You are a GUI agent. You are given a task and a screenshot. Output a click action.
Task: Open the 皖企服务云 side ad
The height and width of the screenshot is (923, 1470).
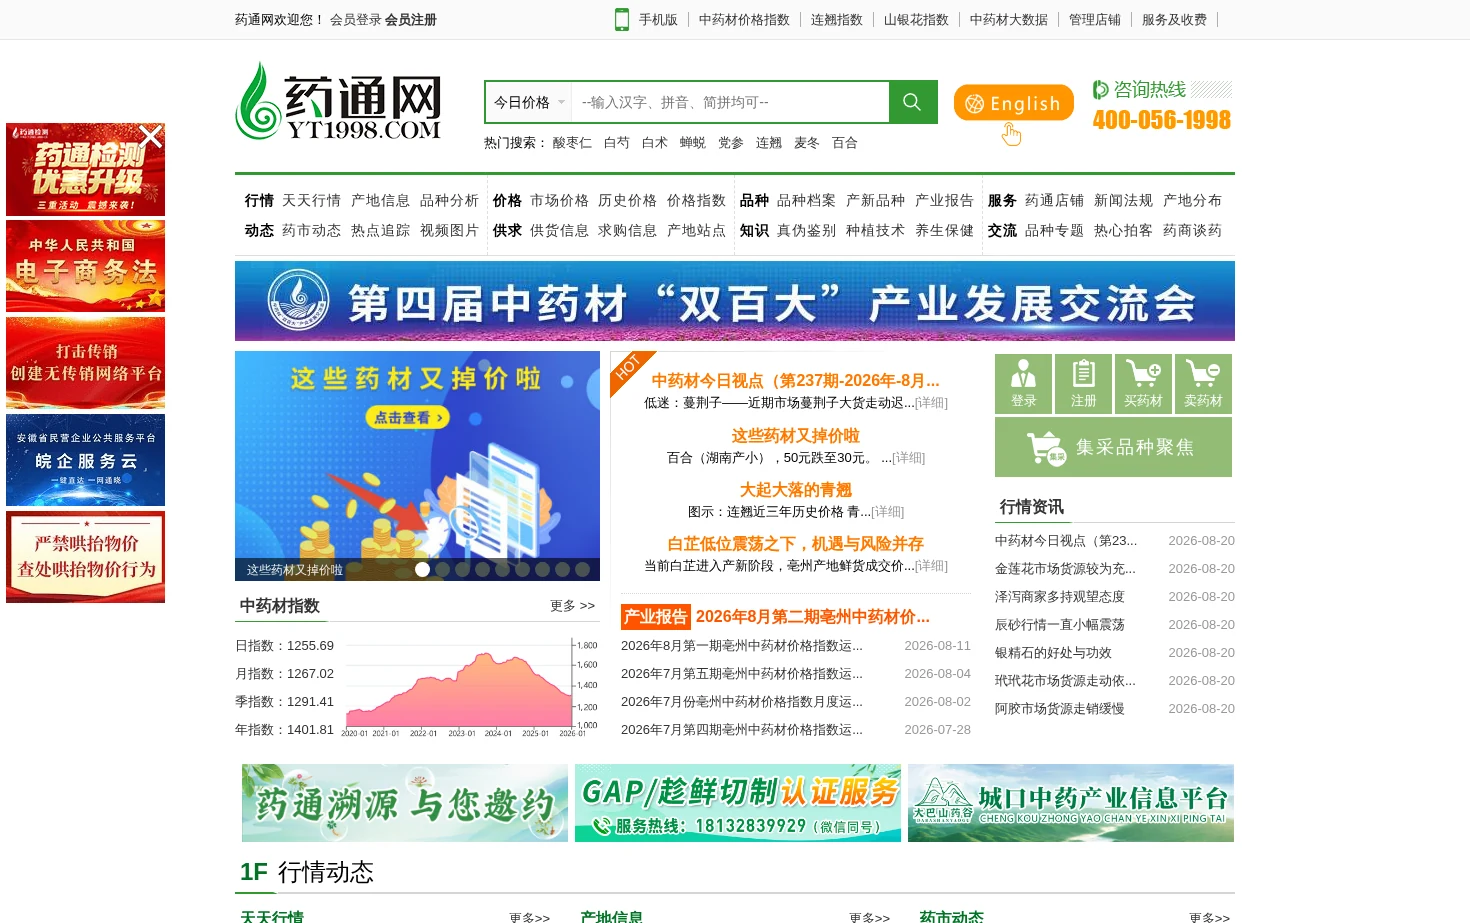[x=85, y=460]
